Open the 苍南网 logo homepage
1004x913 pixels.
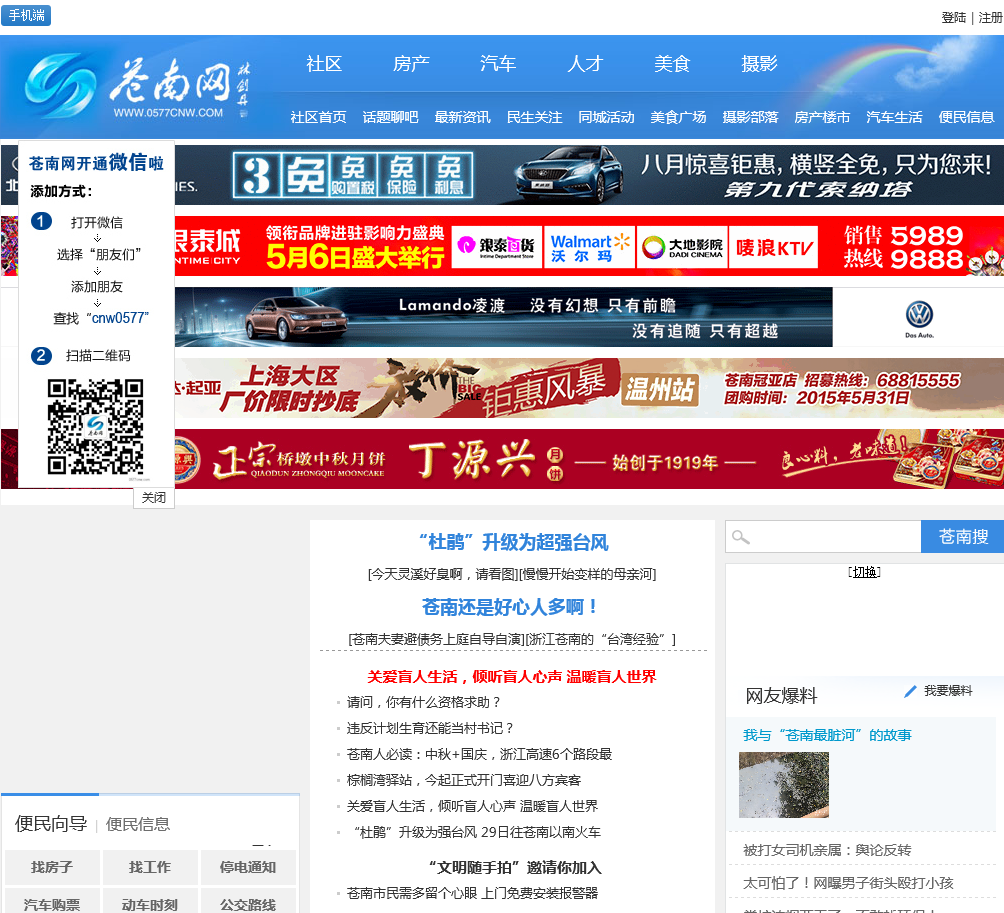tap(135, 86)
